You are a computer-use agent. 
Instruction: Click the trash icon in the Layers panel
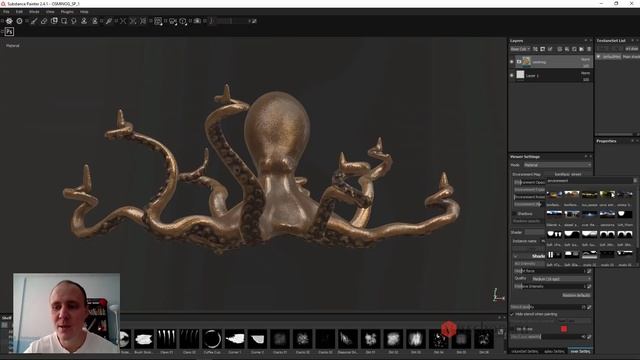(x=589, y=49)
